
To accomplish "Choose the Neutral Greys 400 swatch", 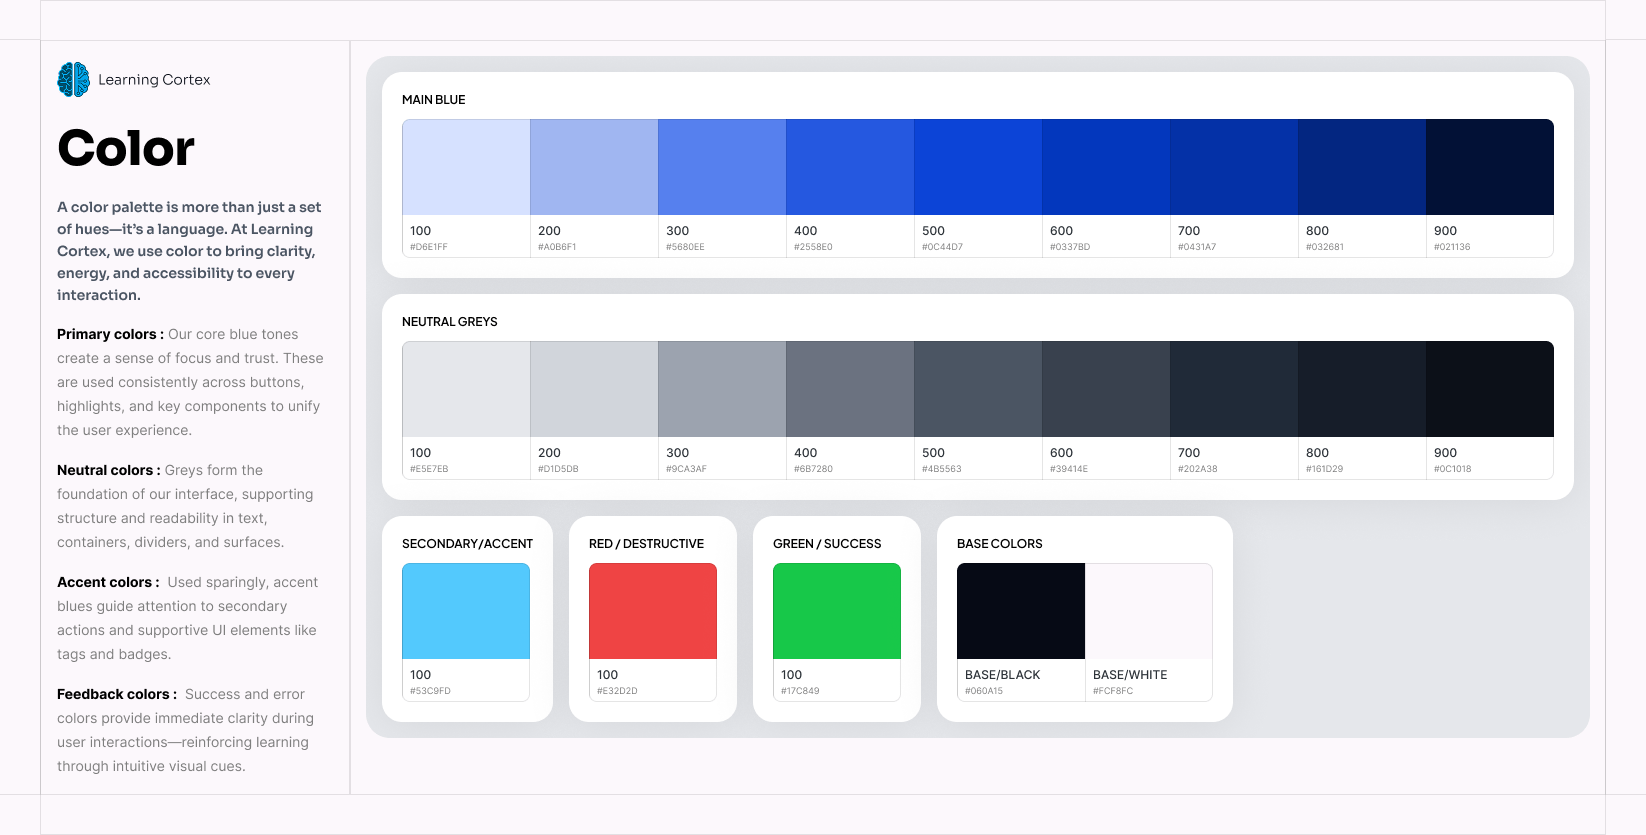I will (850, 389).
